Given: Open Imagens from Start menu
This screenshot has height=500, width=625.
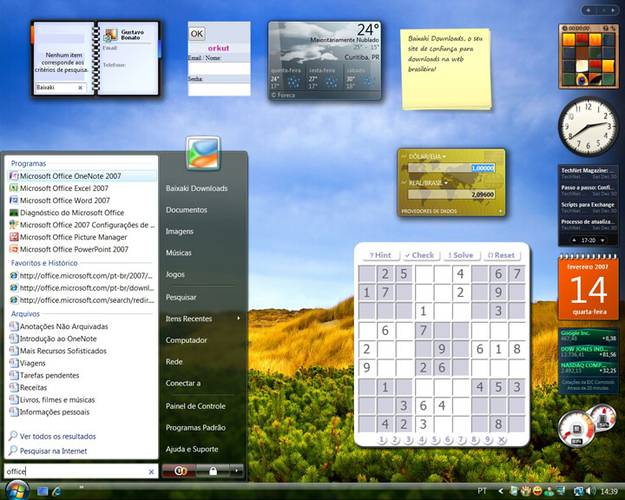Looking at the screenshot, I should (179, 231).
